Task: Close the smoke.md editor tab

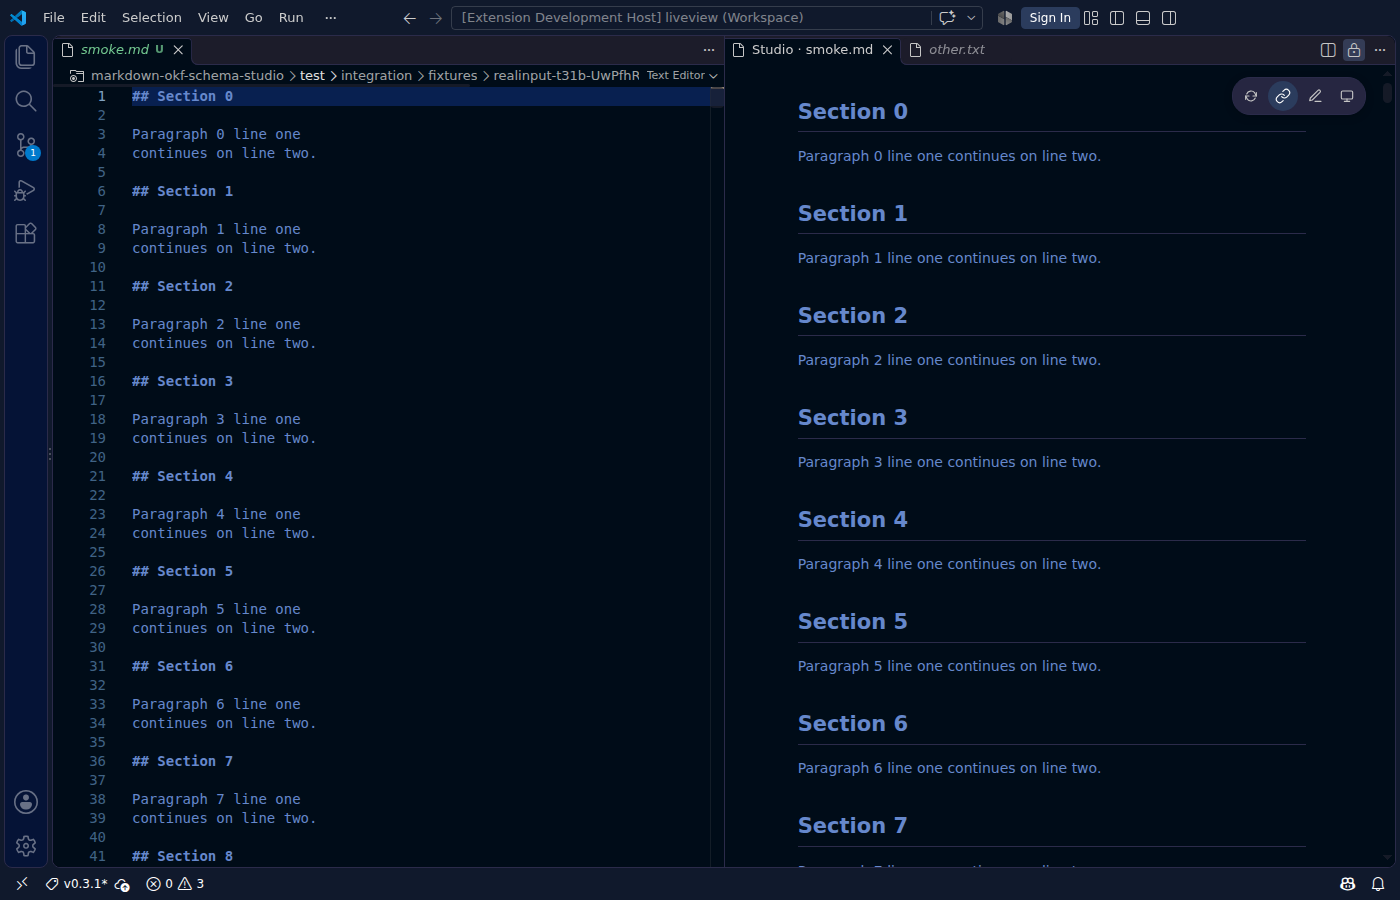Action: pos(178,50)
